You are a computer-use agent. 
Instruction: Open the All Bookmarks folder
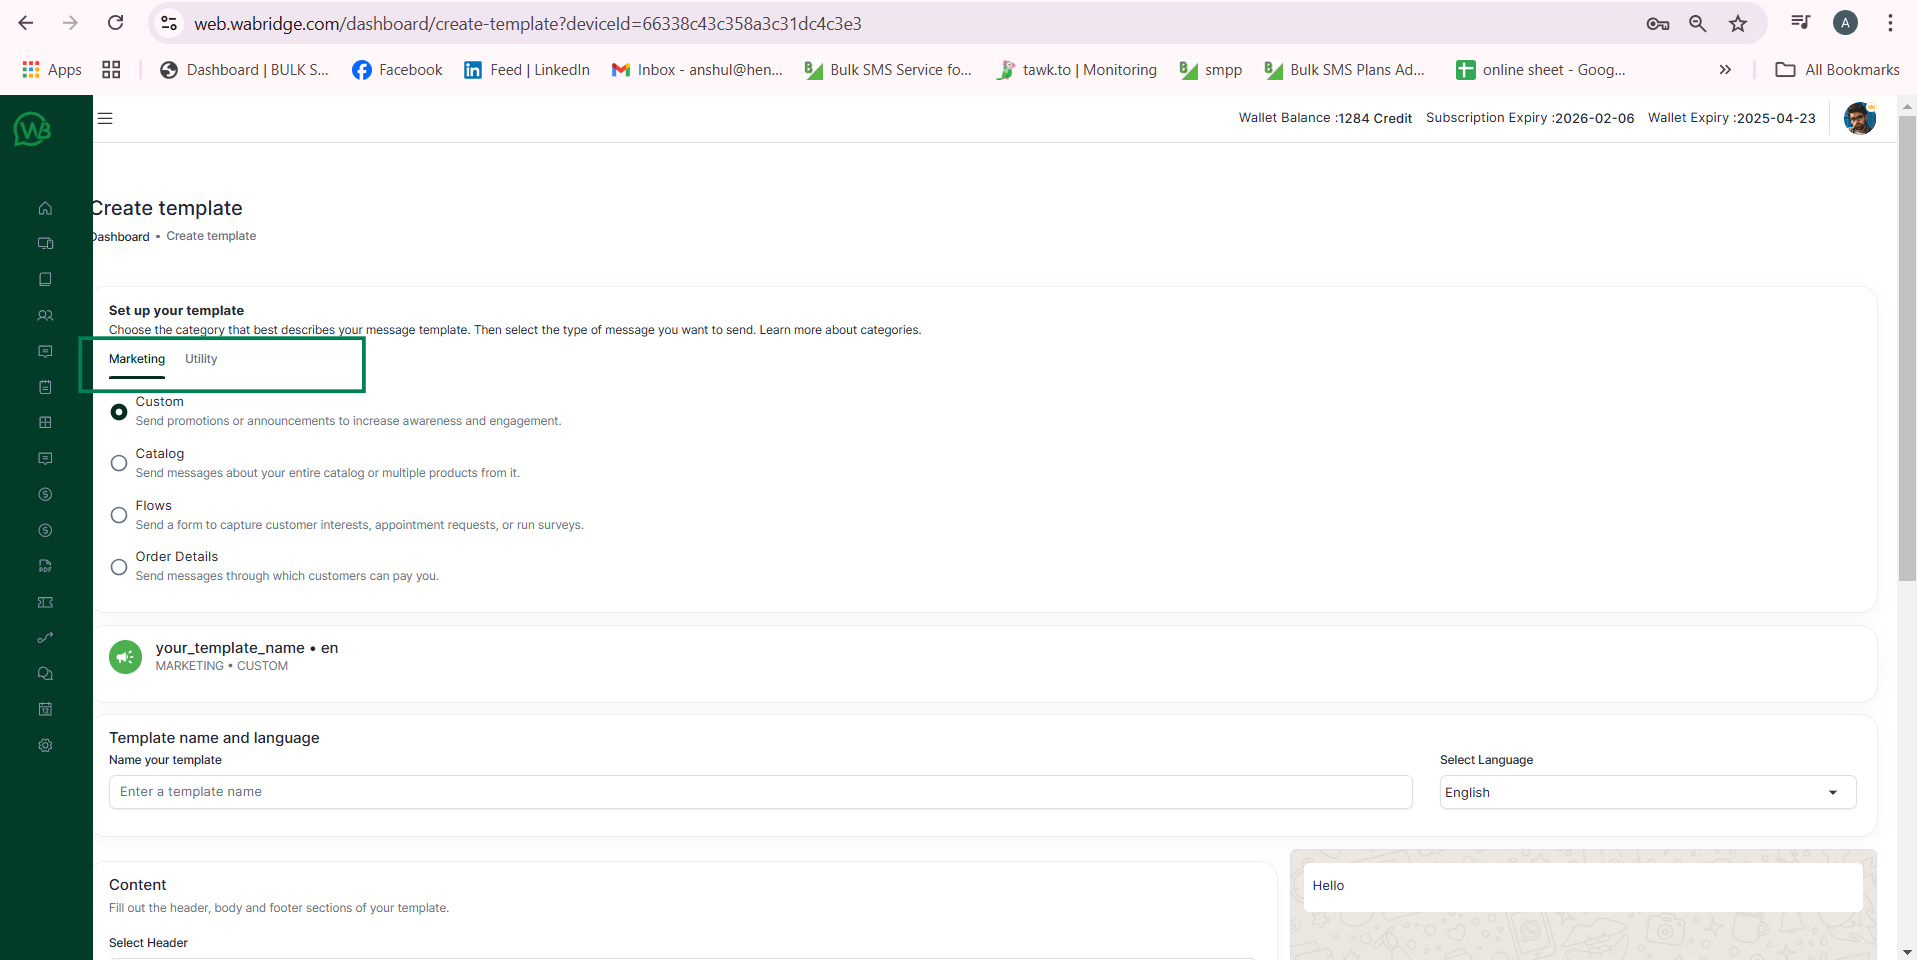(1838, 69)
